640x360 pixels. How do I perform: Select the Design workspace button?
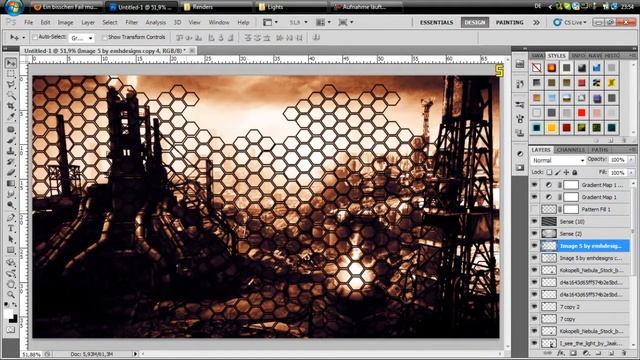(x=475, y=22)
